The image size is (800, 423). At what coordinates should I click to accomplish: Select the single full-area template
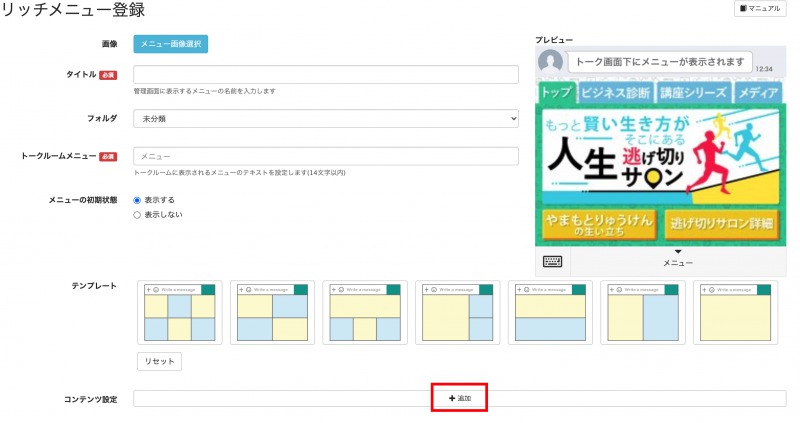pyautogui.click(x=734, y=313)
